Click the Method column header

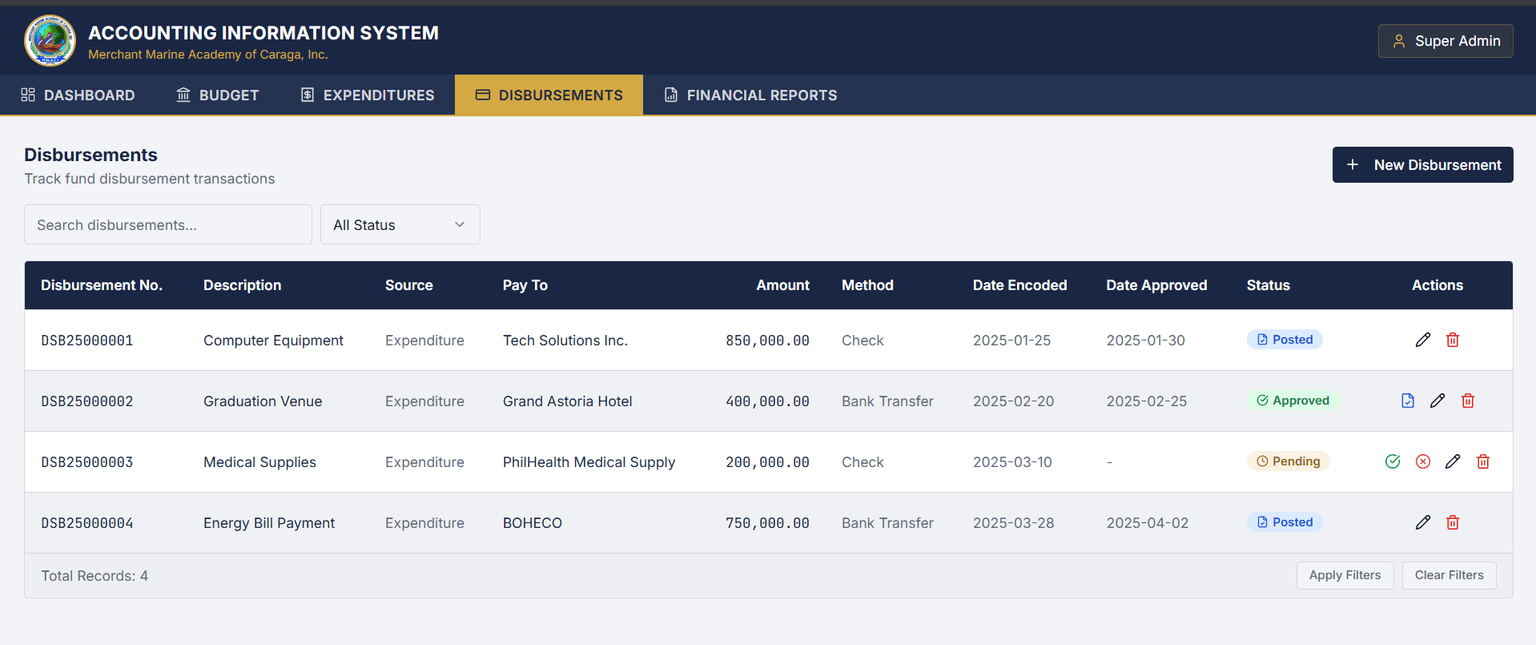(x=867, y=285)
